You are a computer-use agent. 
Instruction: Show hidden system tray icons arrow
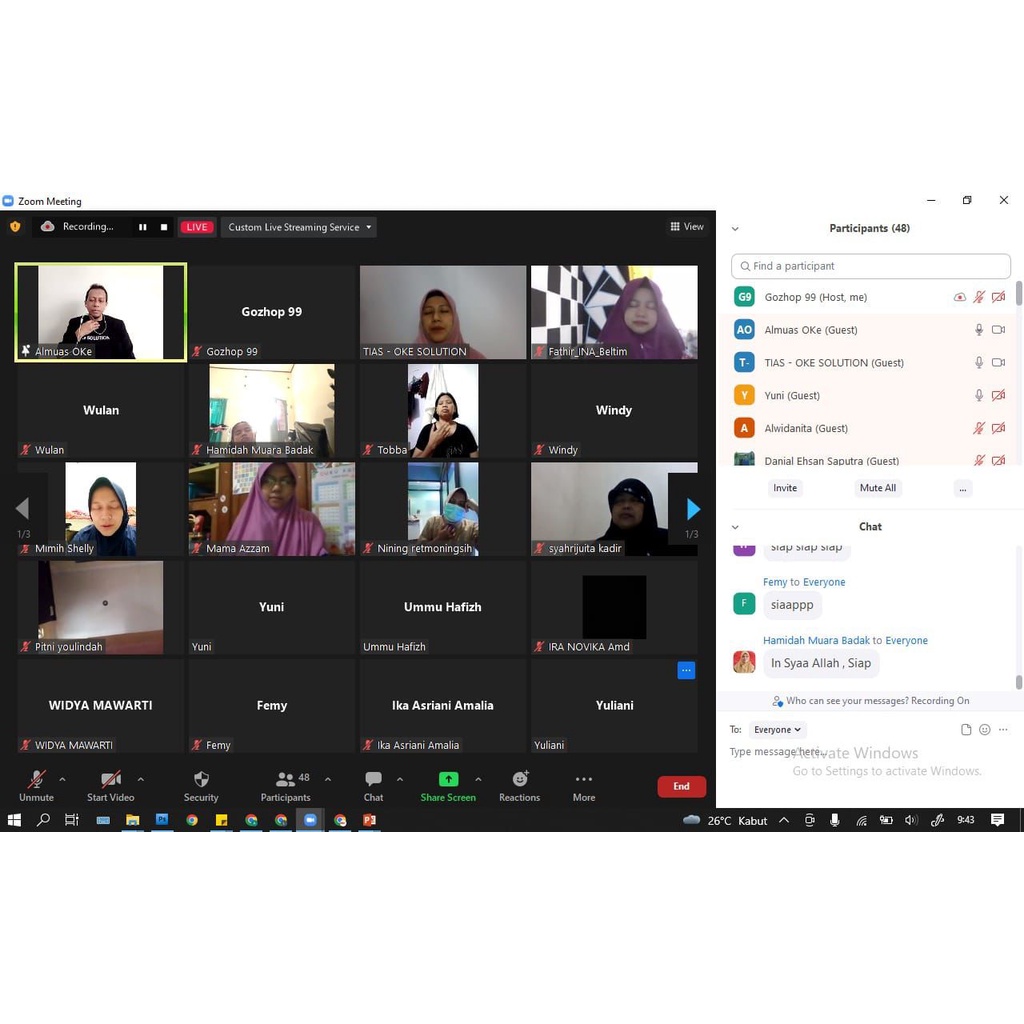pos(784,820)
